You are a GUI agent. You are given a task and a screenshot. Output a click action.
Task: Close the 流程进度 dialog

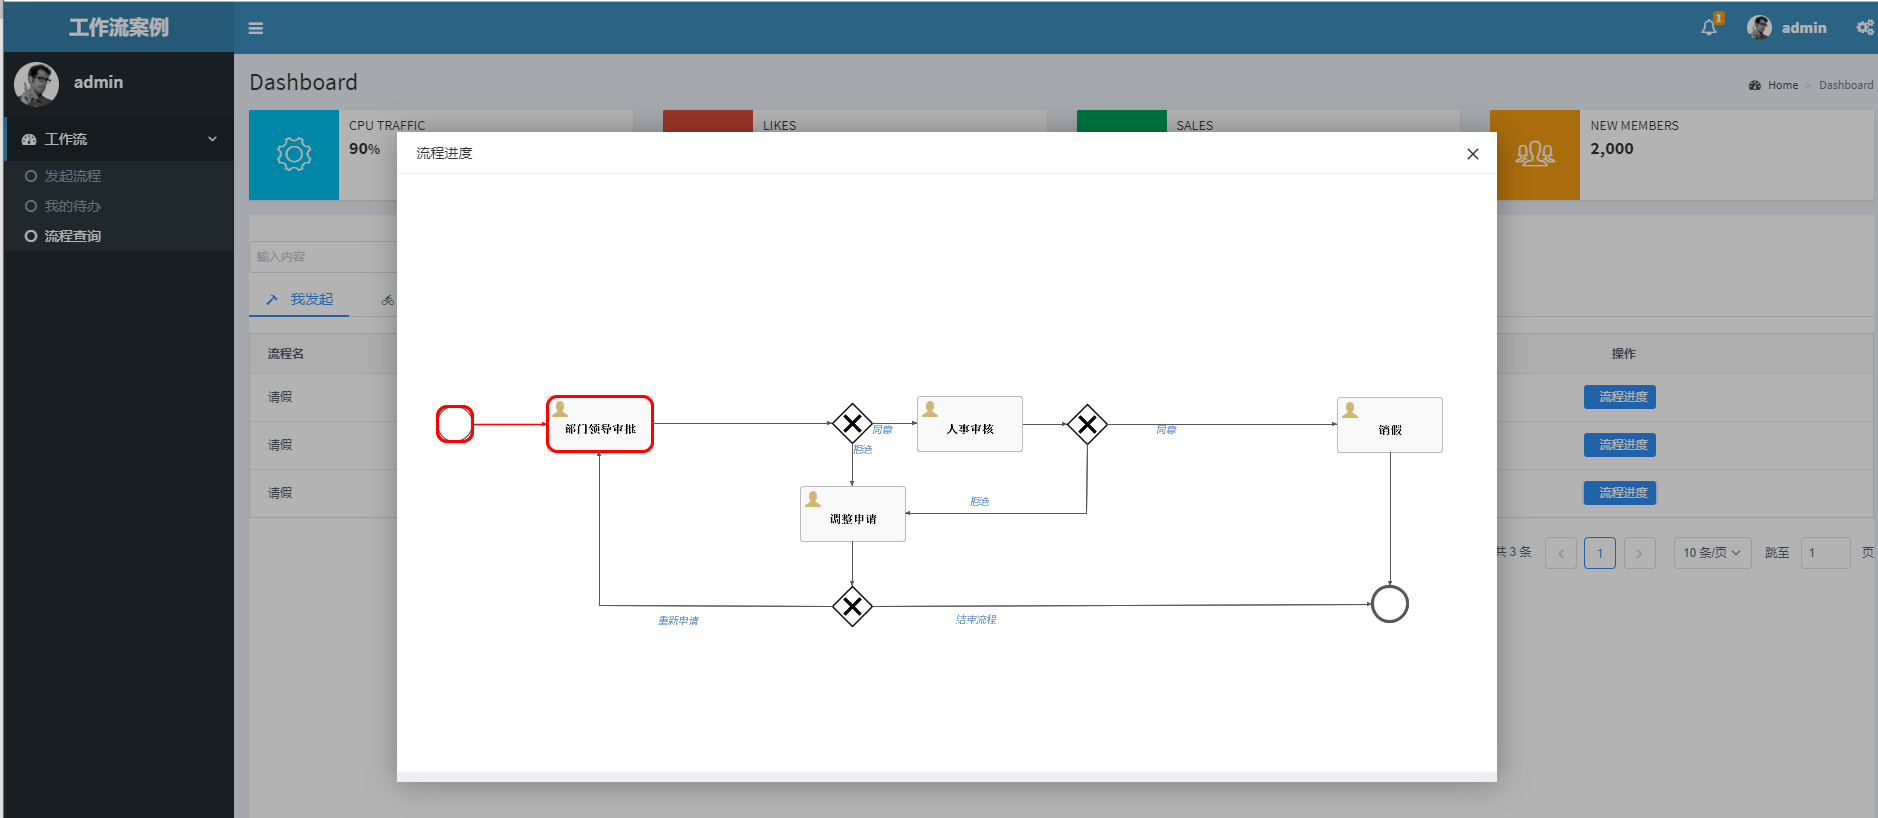(x=1472, y=154)
